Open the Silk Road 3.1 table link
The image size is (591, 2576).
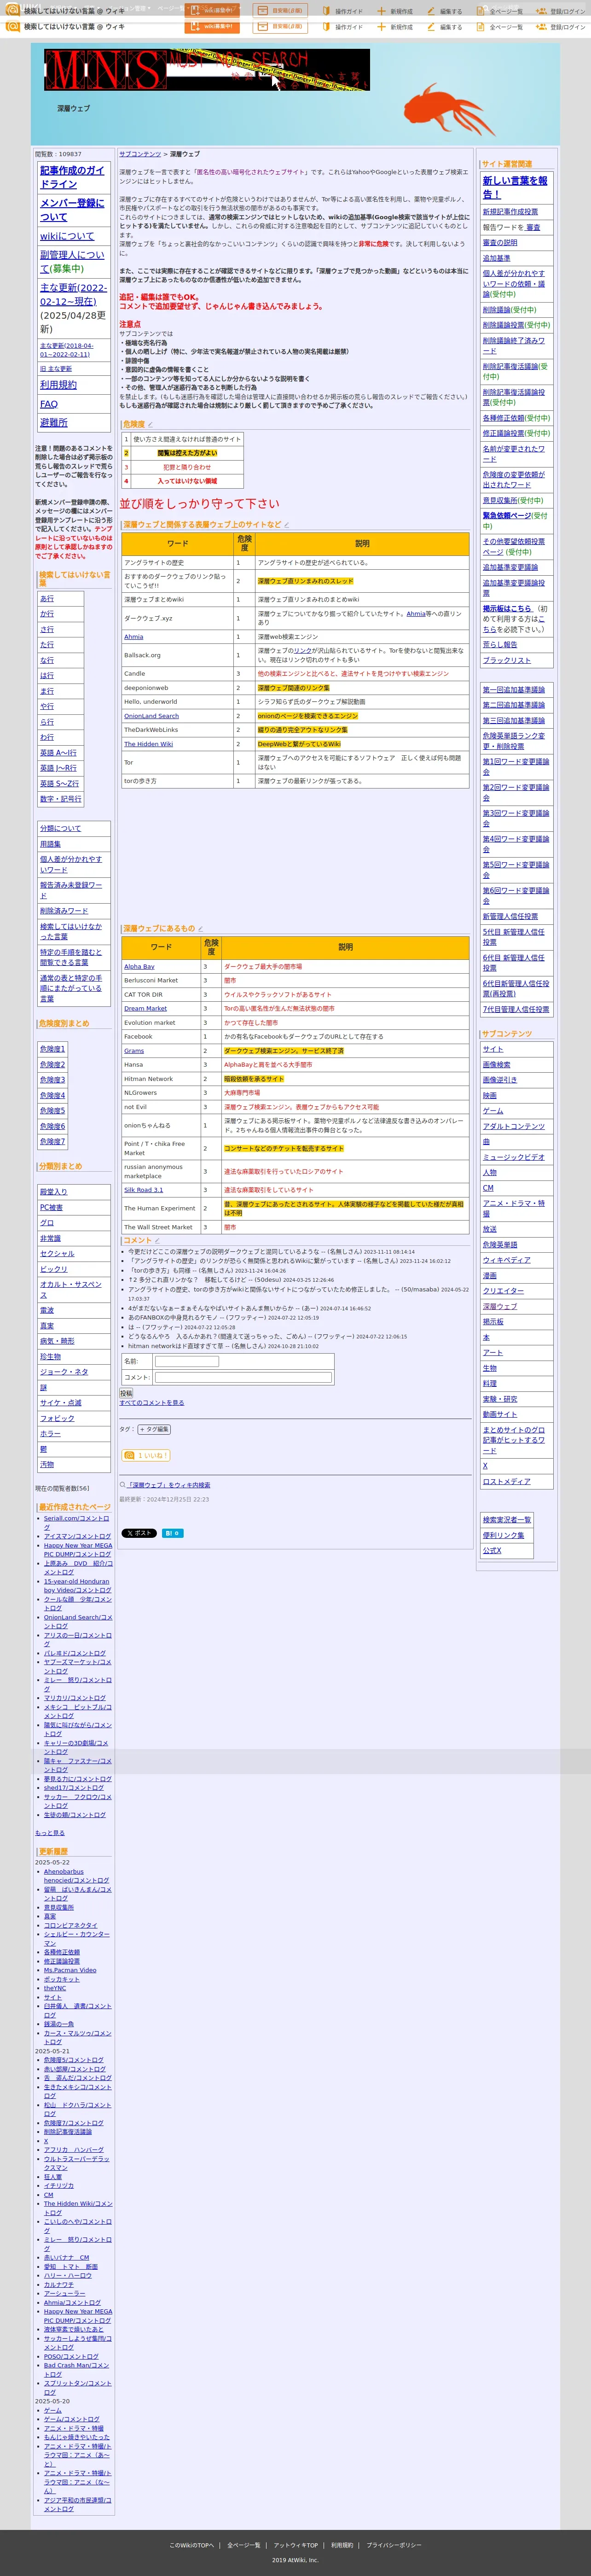point(143,1190)
